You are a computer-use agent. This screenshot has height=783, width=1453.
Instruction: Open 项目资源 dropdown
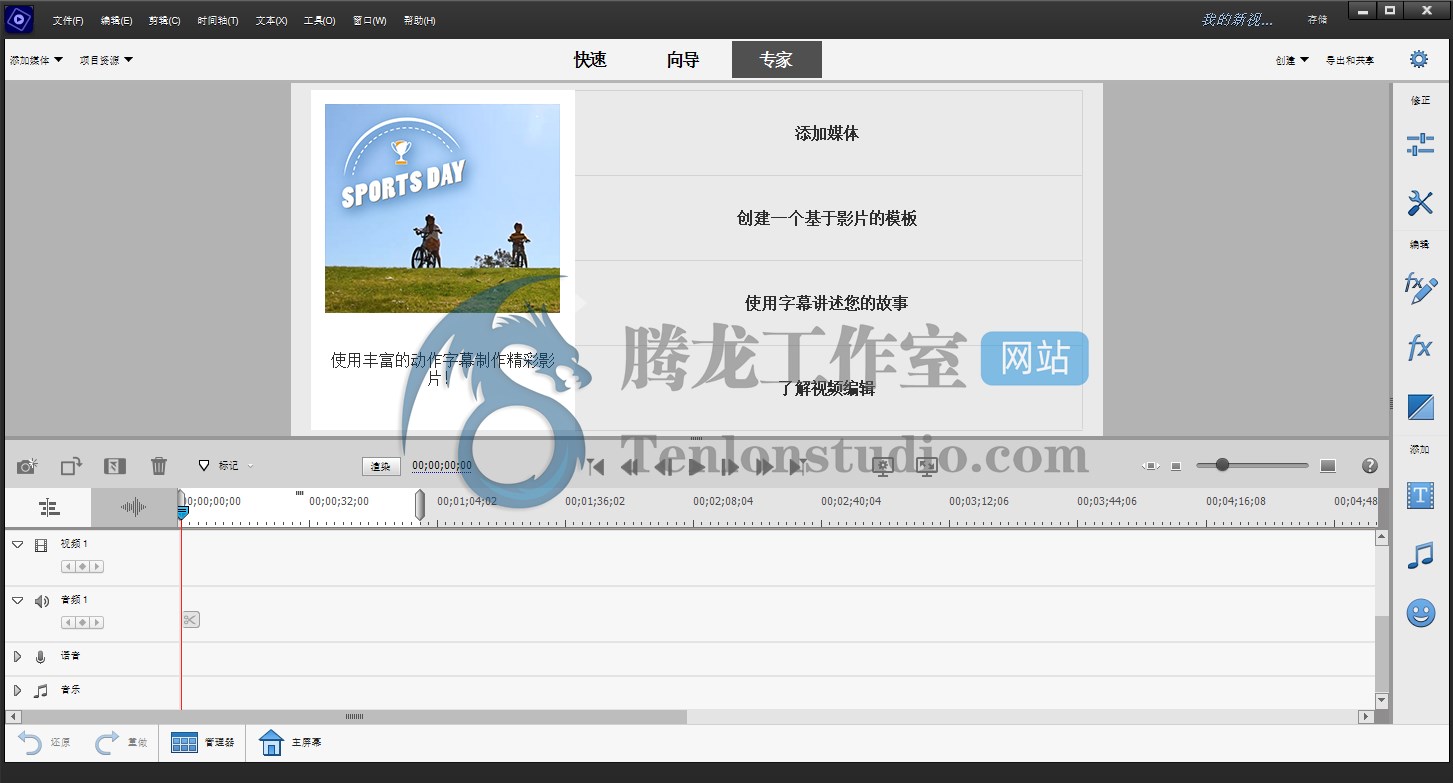click(106, 60)
